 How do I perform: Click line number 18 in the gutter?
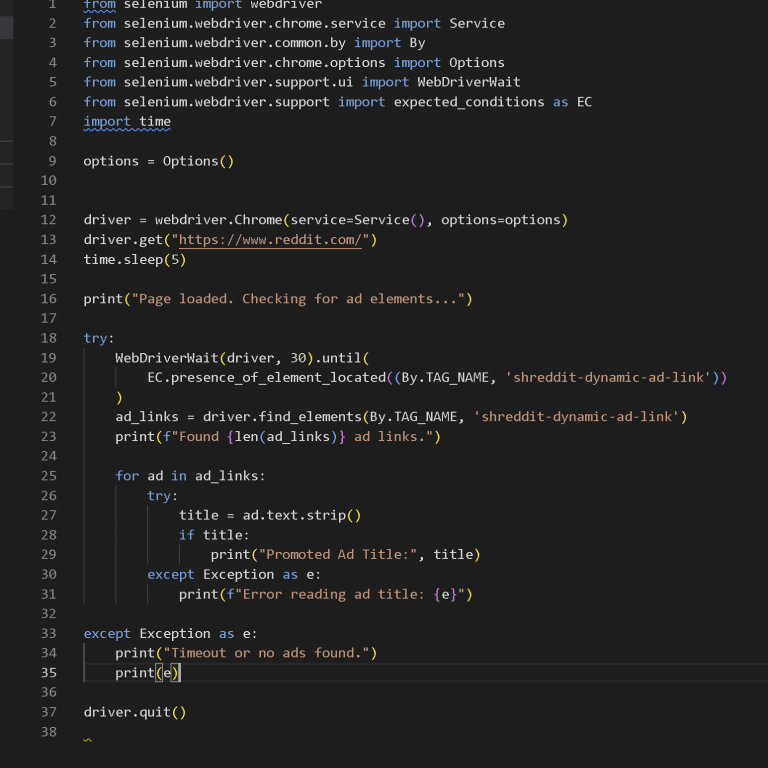(48, 338)
